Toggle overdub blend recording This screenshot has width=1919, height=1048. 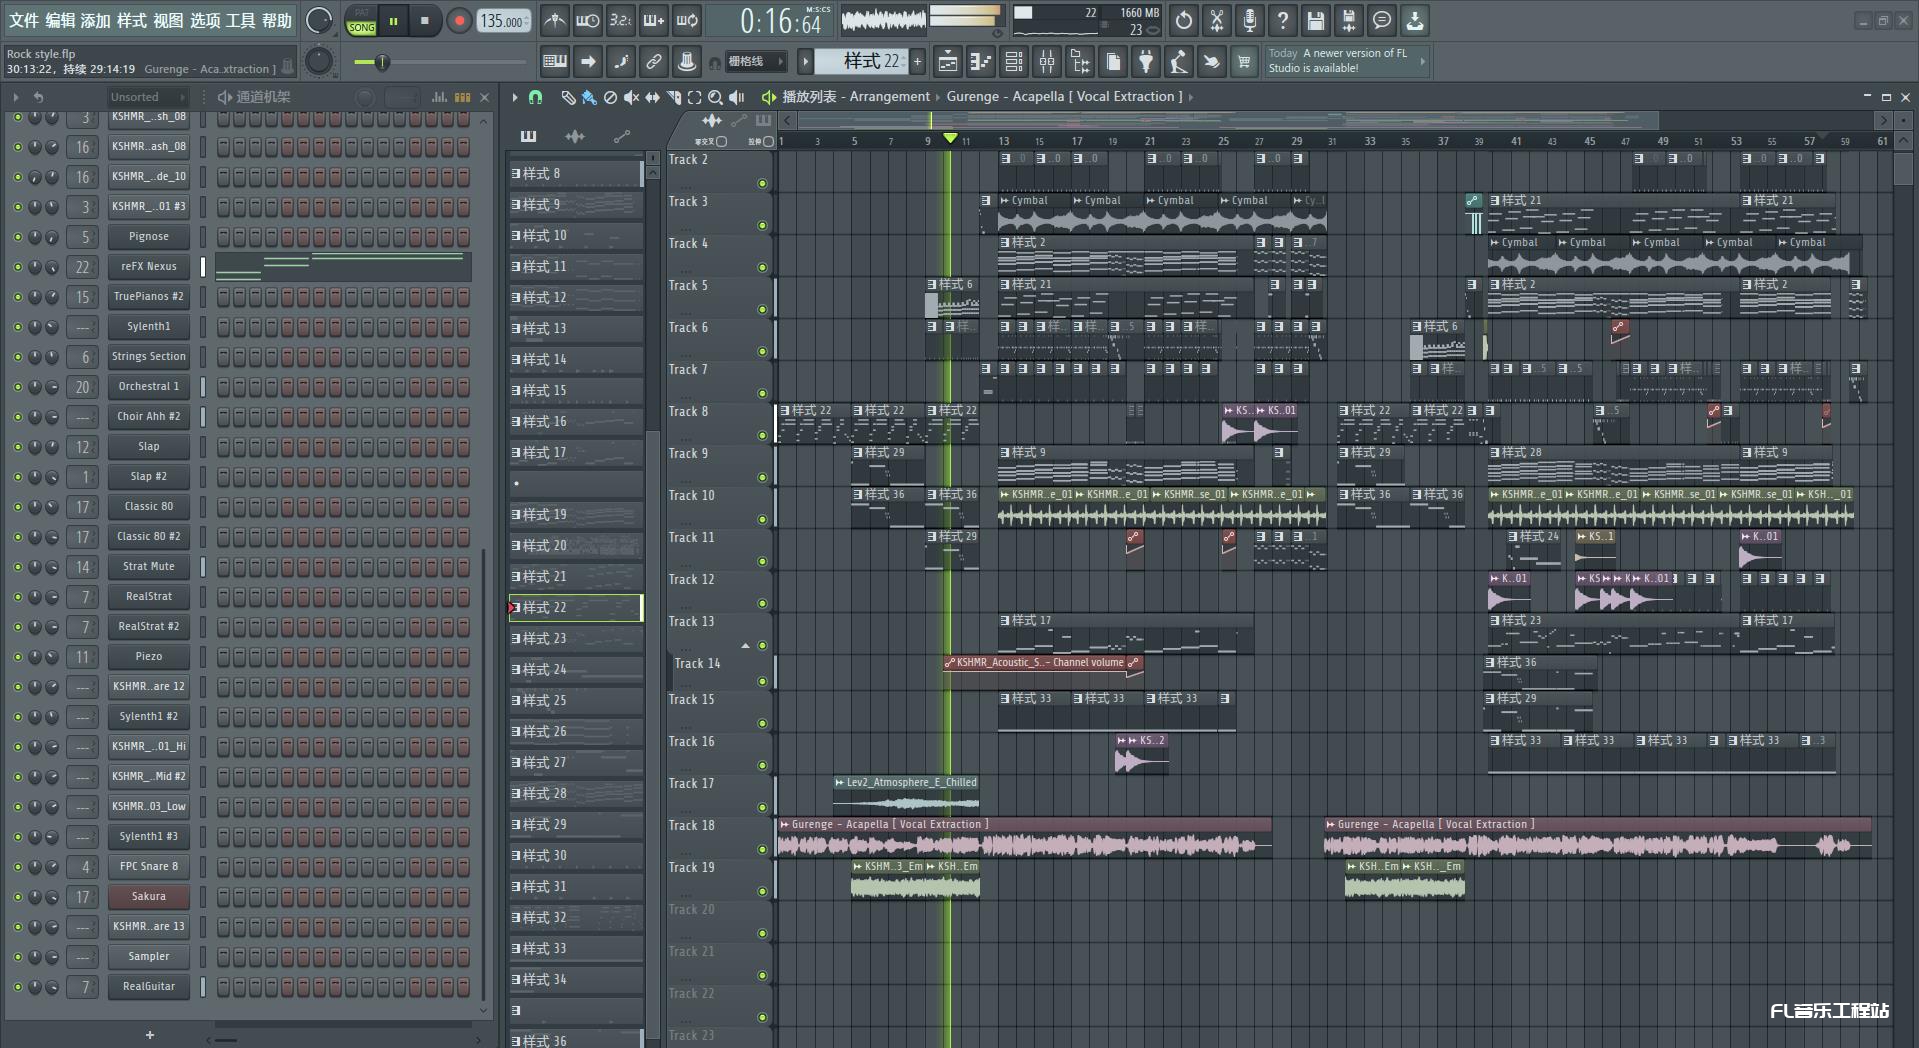pyautogui.click(x=654, y=20)
